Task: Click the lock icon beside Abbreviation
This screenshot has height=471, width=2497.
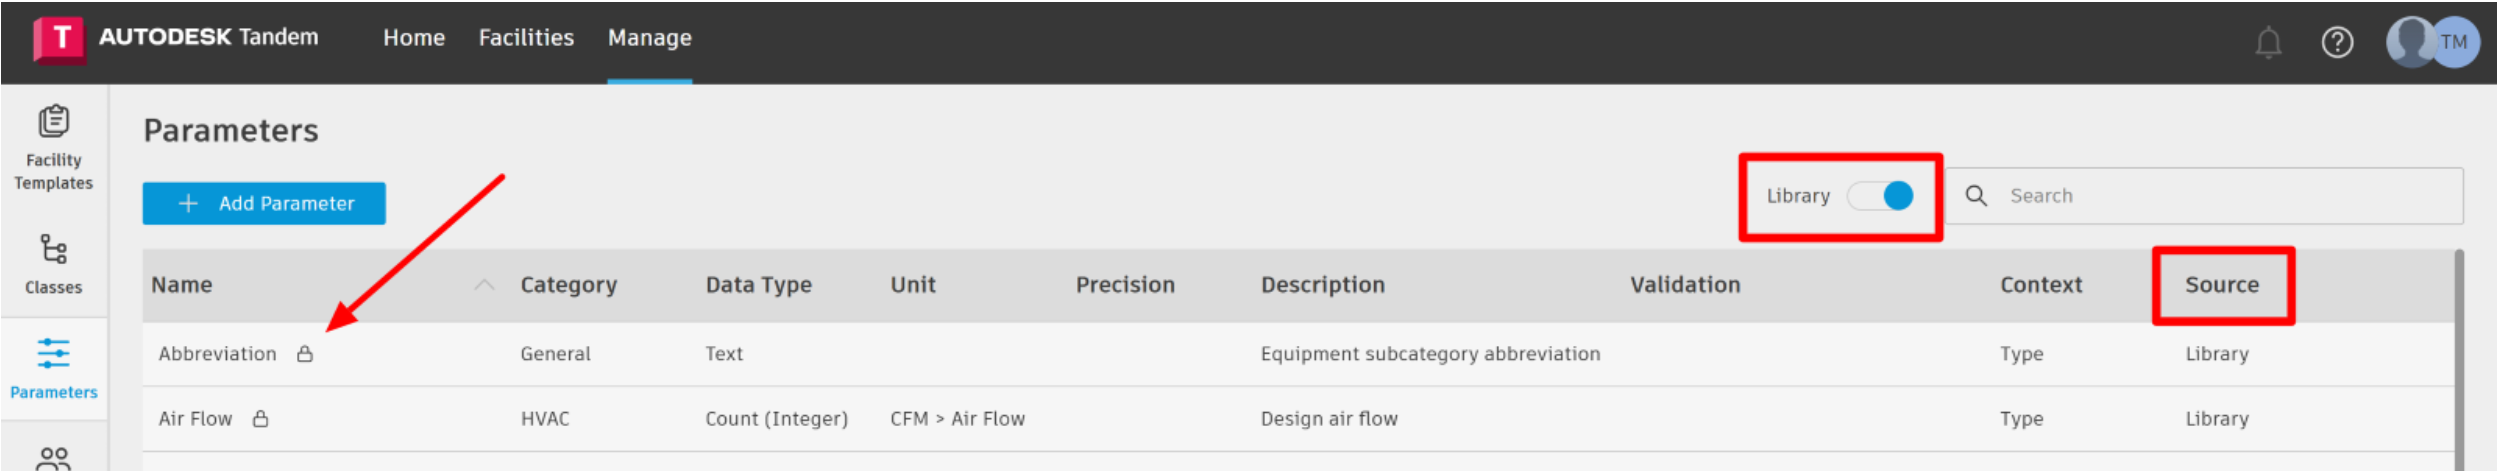Action: 305,354
